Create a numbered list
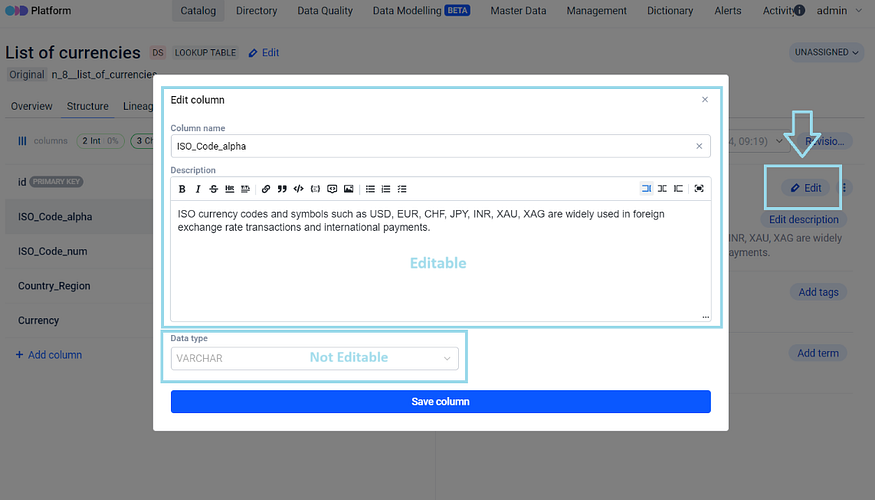This screenshot has height=500, width=875. tap(386, 188)
